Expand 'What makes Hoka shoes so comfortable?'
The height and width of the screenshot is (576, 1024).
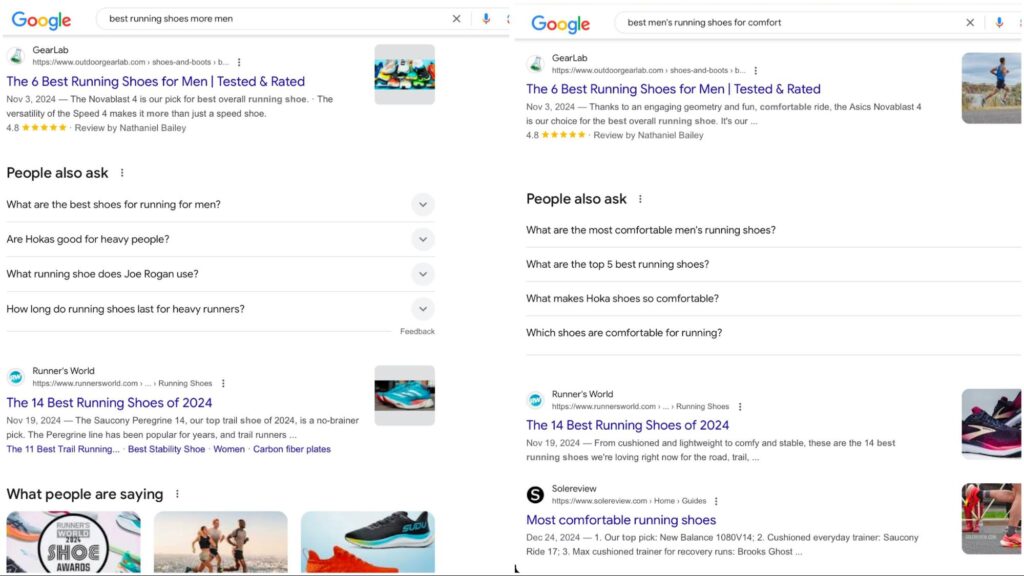[x=773, y=298]
